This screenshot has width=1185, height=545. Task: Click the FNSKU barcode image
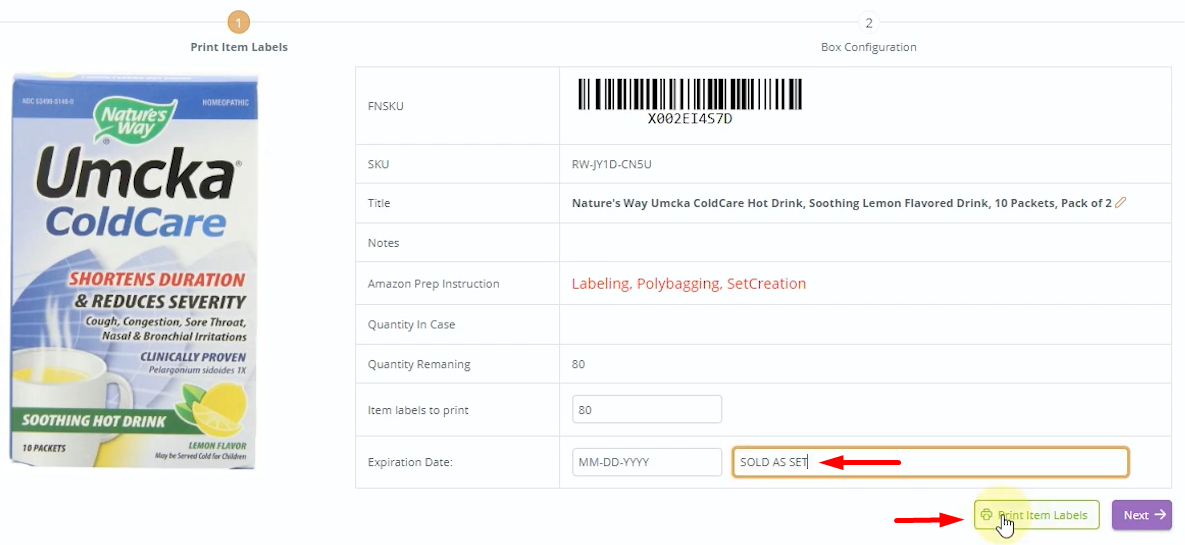coord(690,95)
